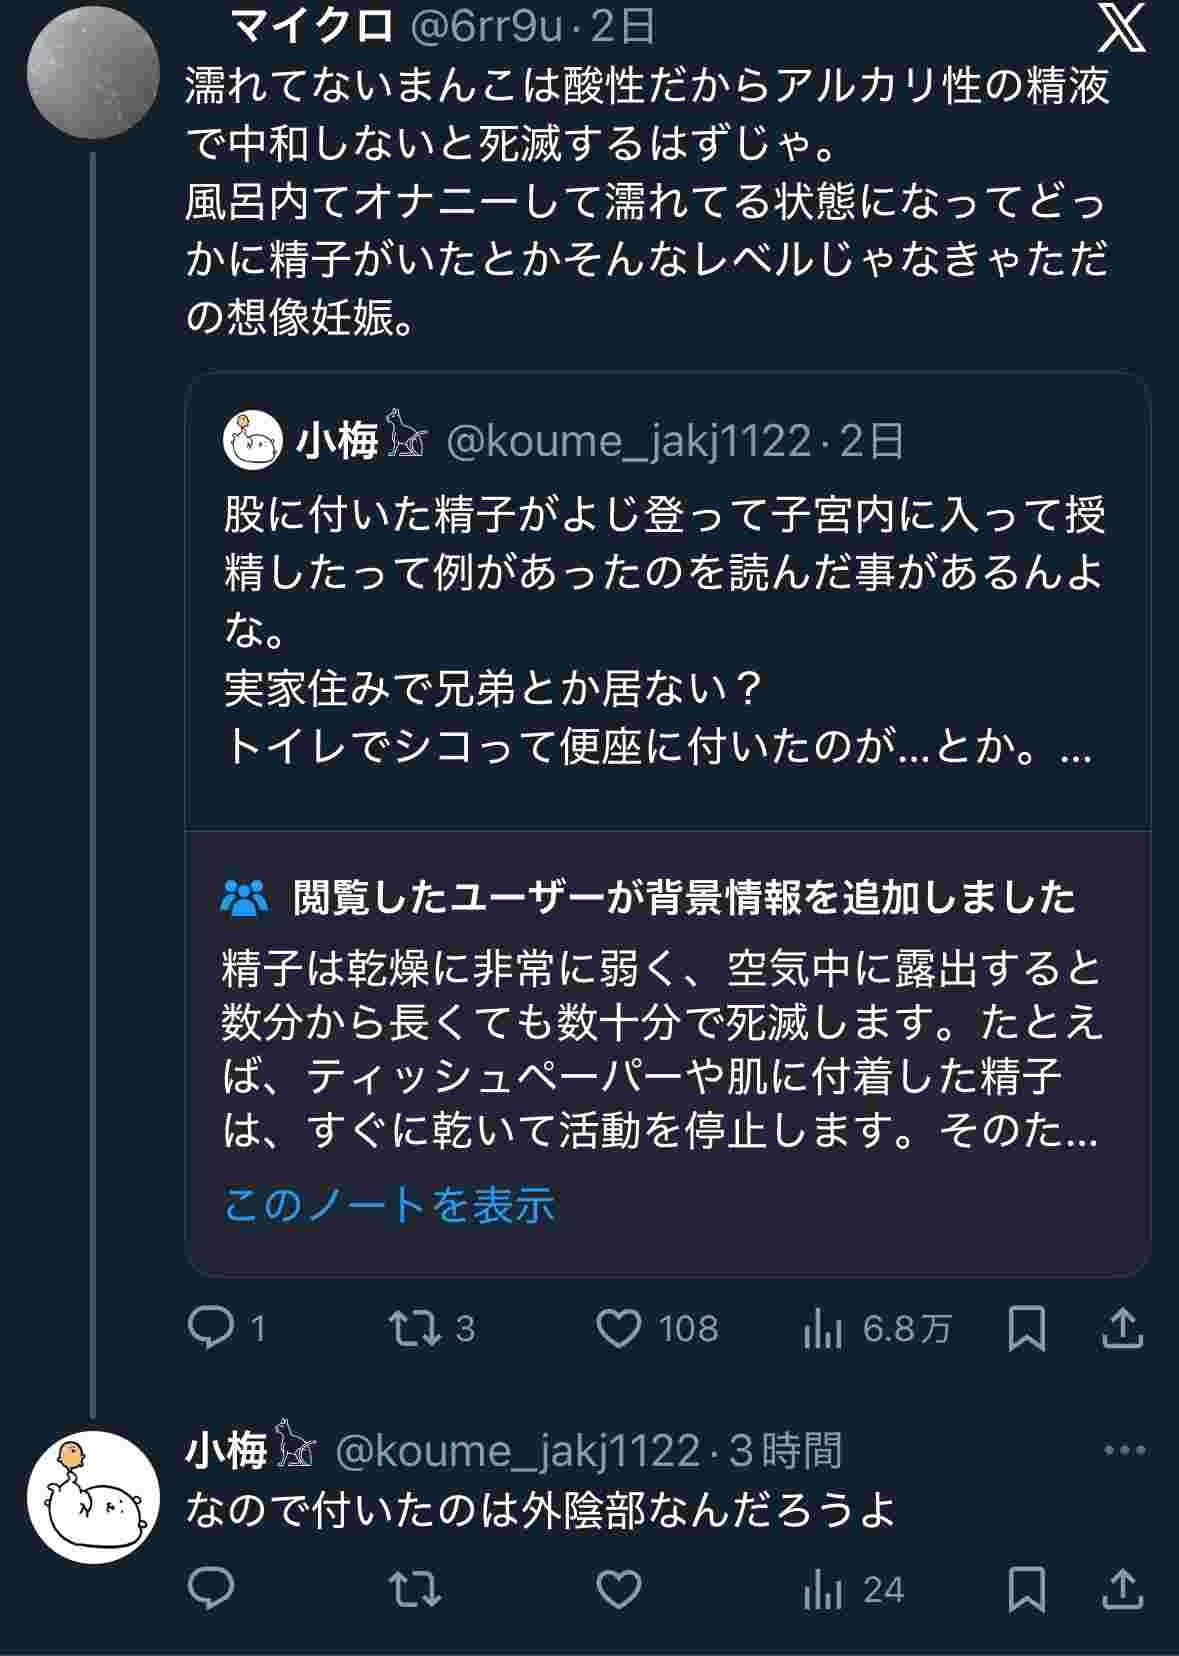Like マイクロ's post with 108 likes
Image resolution: width=1179 pixels, height=1656 pixels.
click(x=619, y=1329)
